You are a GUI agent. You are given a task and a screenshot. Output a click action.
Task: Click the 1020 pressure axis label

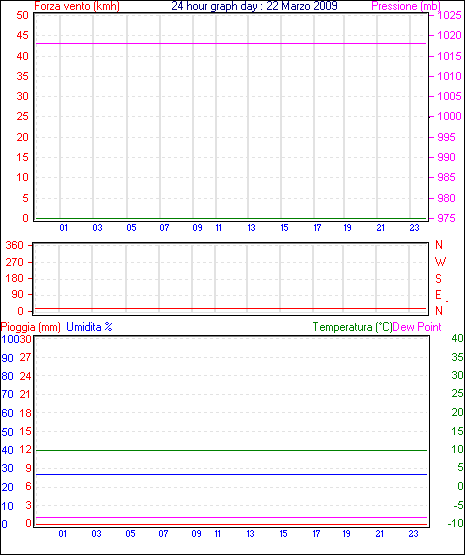coord(449,35)
